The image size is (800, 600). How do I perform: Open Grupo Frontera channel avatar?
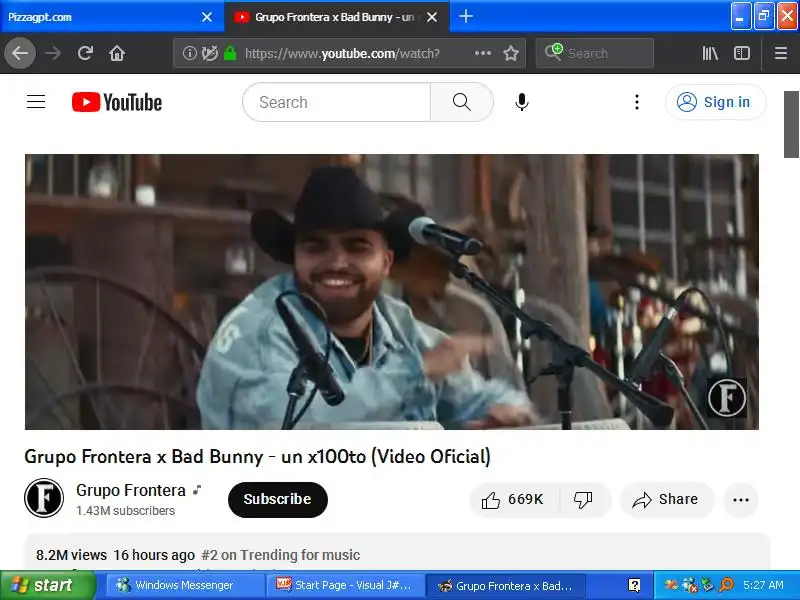44,498
